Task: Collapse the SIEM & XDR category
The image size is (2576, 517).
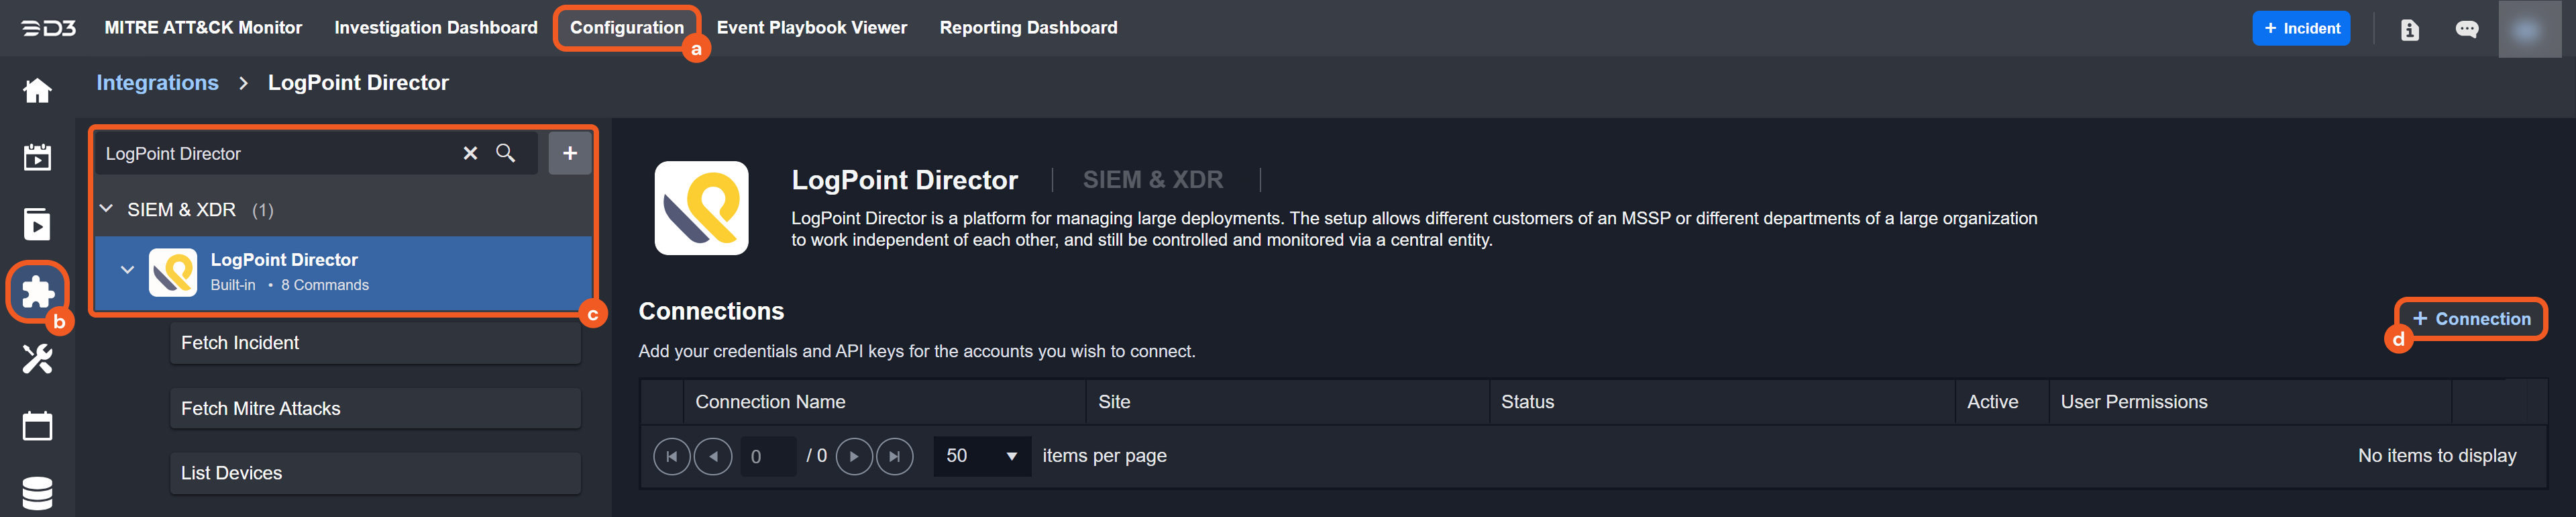Action: 107,209
